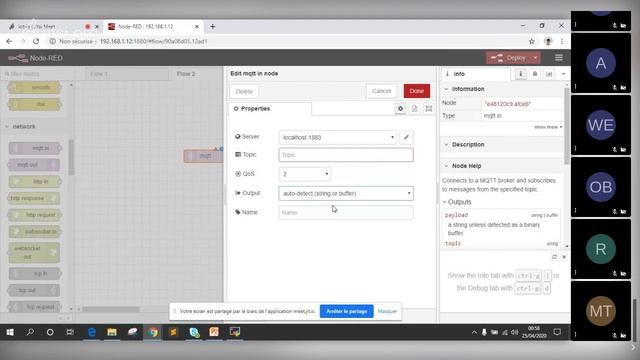This screenshot has height=360, width=640.
Task: Show the debug messages sidebar tab
Action: pyautogui.click(x=535, y=74)
